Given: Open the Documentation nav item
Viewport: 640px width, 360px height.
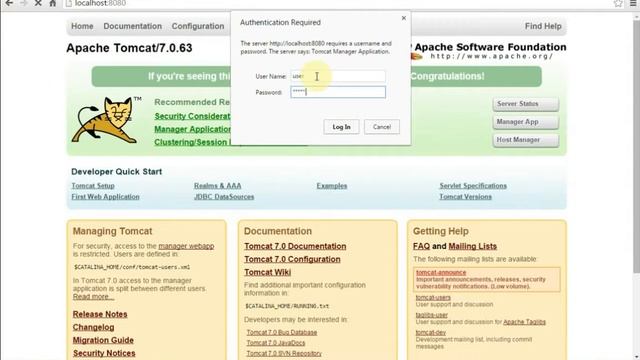Looking at the screenshot, I should (132, 26).
